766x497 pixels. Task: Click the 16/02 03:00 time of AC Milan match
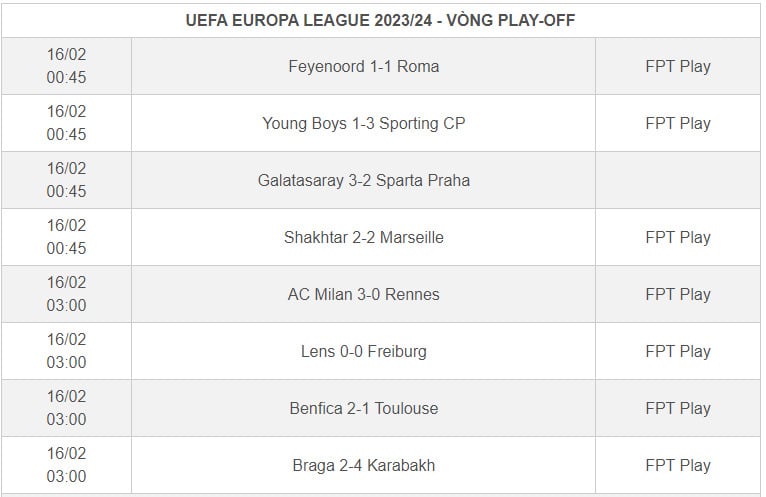(x=66, y=294)
